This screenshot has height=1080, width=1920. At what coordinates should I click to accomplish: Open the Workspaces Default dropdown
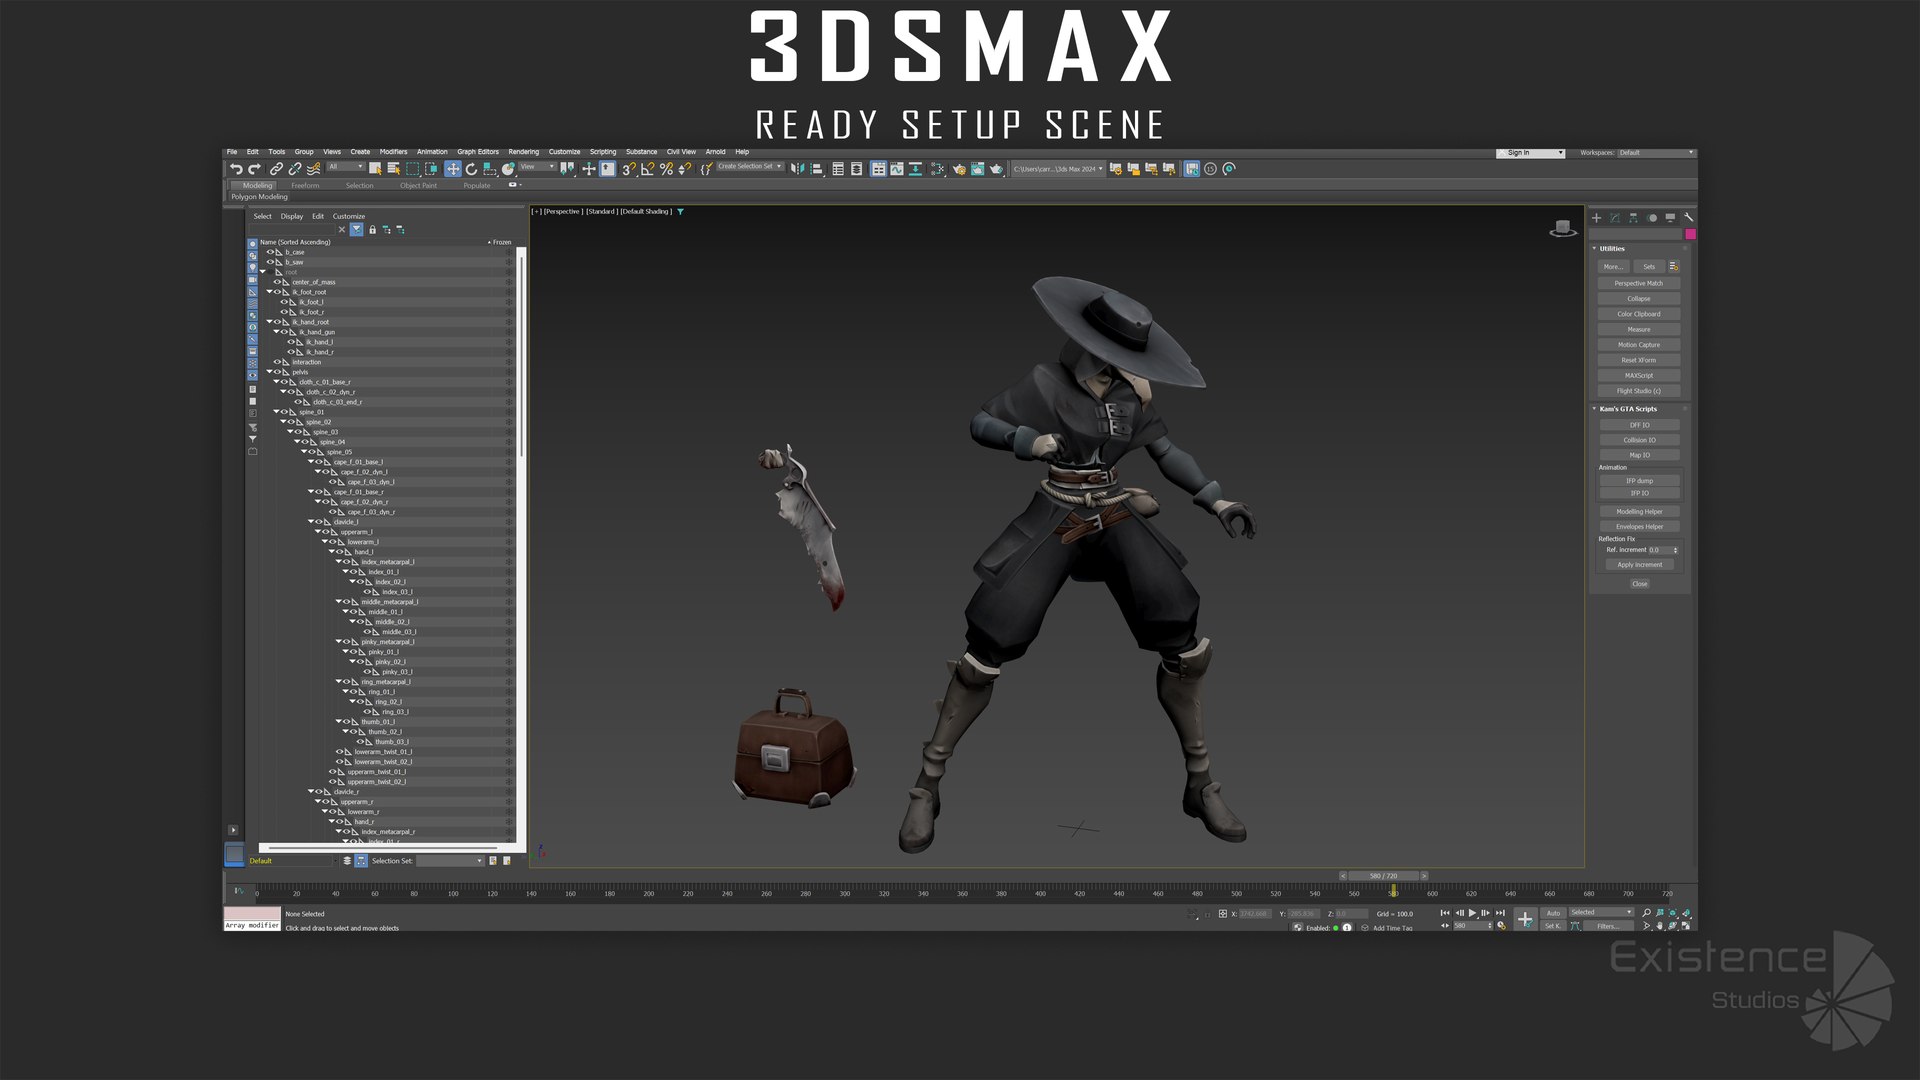pos(1656,153)
